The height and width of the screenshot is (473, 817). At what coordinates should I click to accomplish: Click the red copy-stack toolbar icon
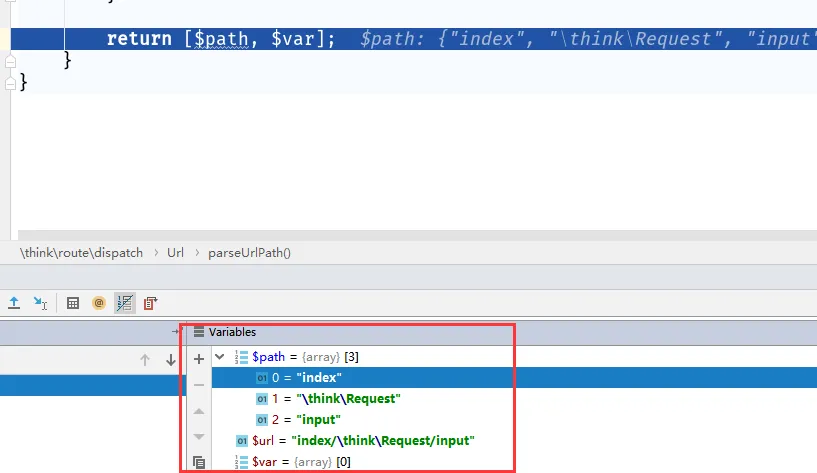click(x=150, y=302)
